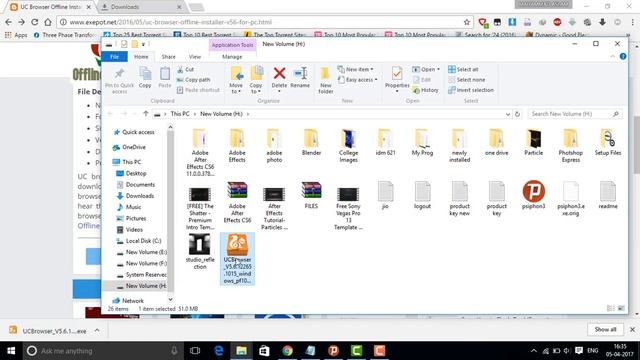Collapse the ribbon with the chevron
640x360 pixels.
tap(613, 56)
